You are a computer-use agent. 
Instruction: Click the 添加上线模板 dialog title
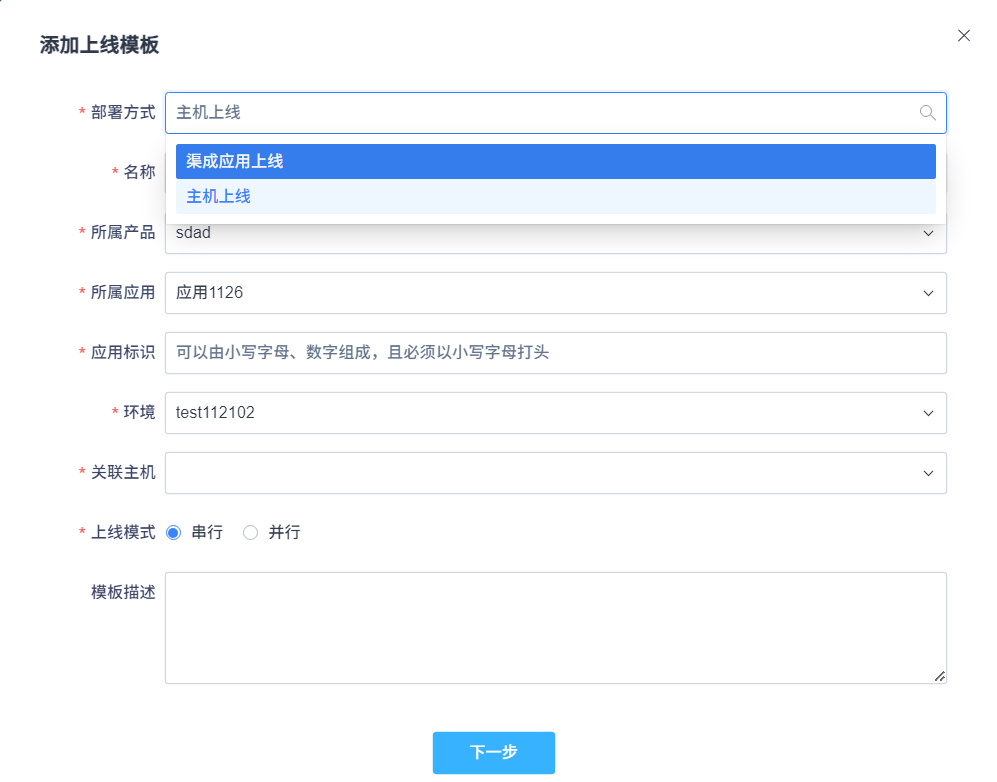(99, 45)
